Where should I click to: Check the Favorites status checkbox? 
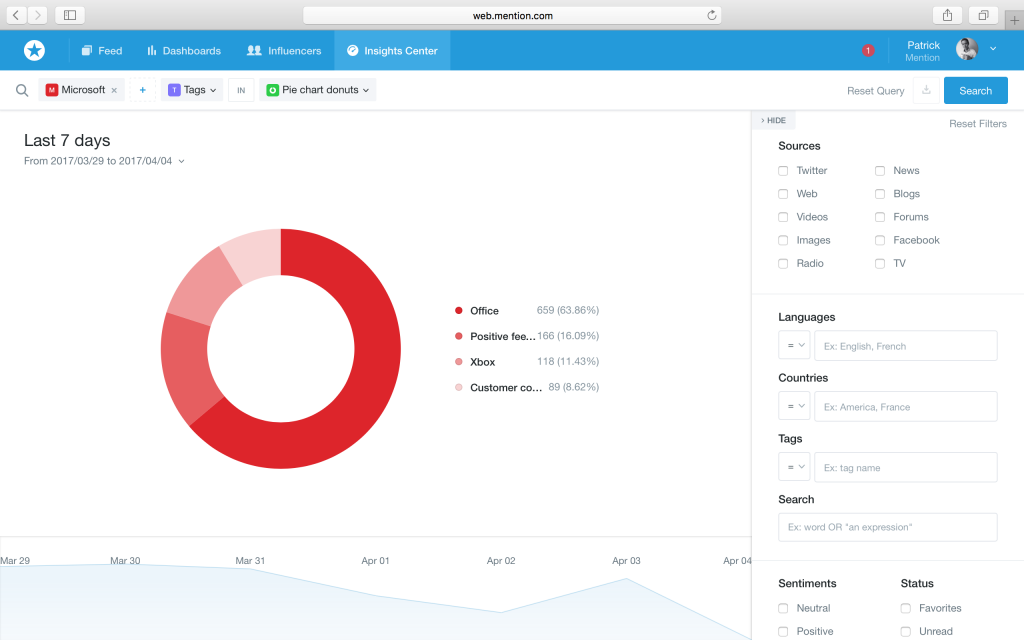[x=905, y=608]
